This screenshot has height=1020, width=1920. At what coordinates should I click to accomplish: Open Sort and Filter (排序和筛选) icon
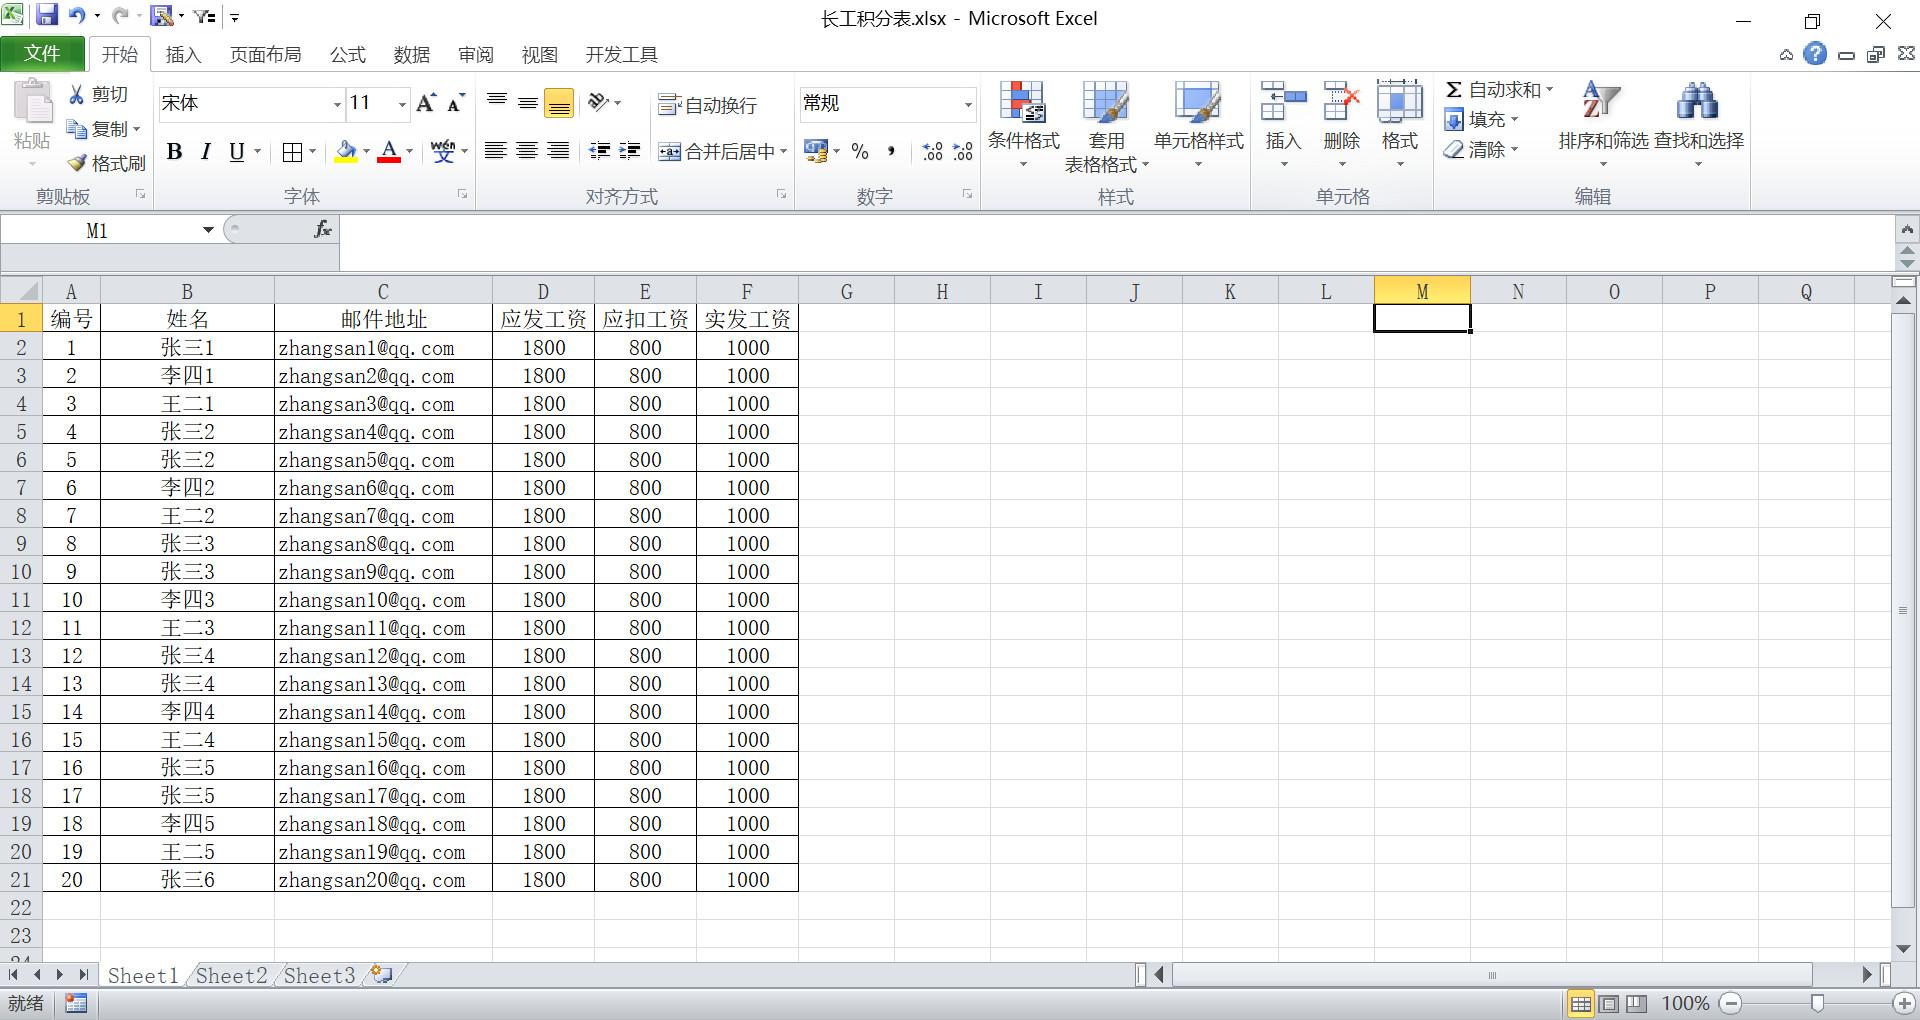(x=1602, y=101)
